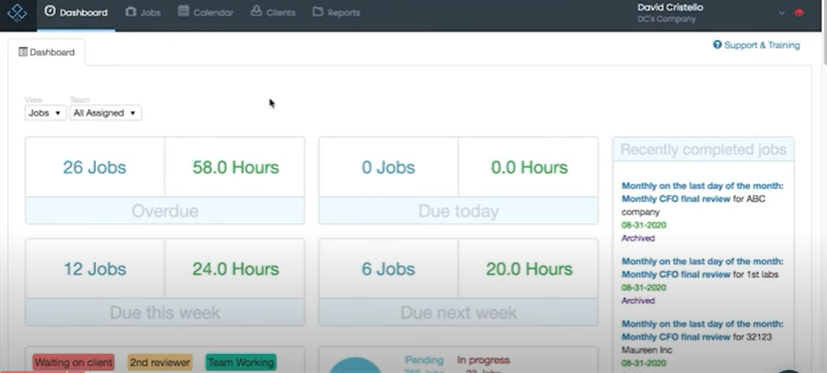Click the 20.0 Hours due next week tile
The height and width of the screenshot is (373, 827).
[x=529, y=269]
